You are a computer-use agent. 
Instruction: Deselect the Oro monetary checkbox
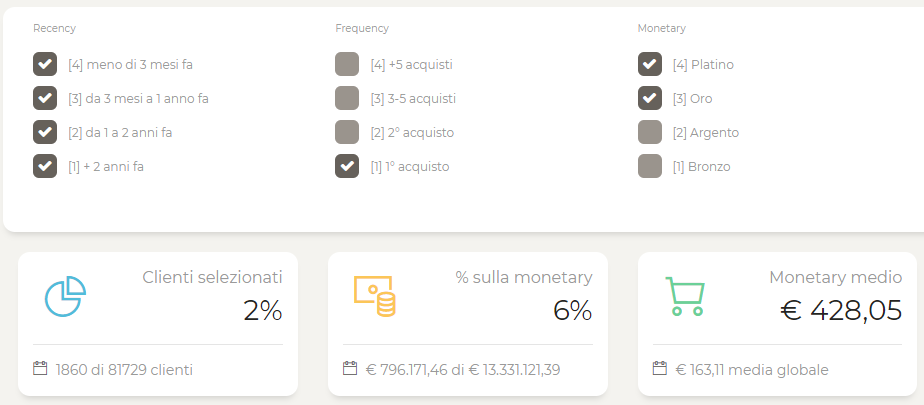(650, 98)
